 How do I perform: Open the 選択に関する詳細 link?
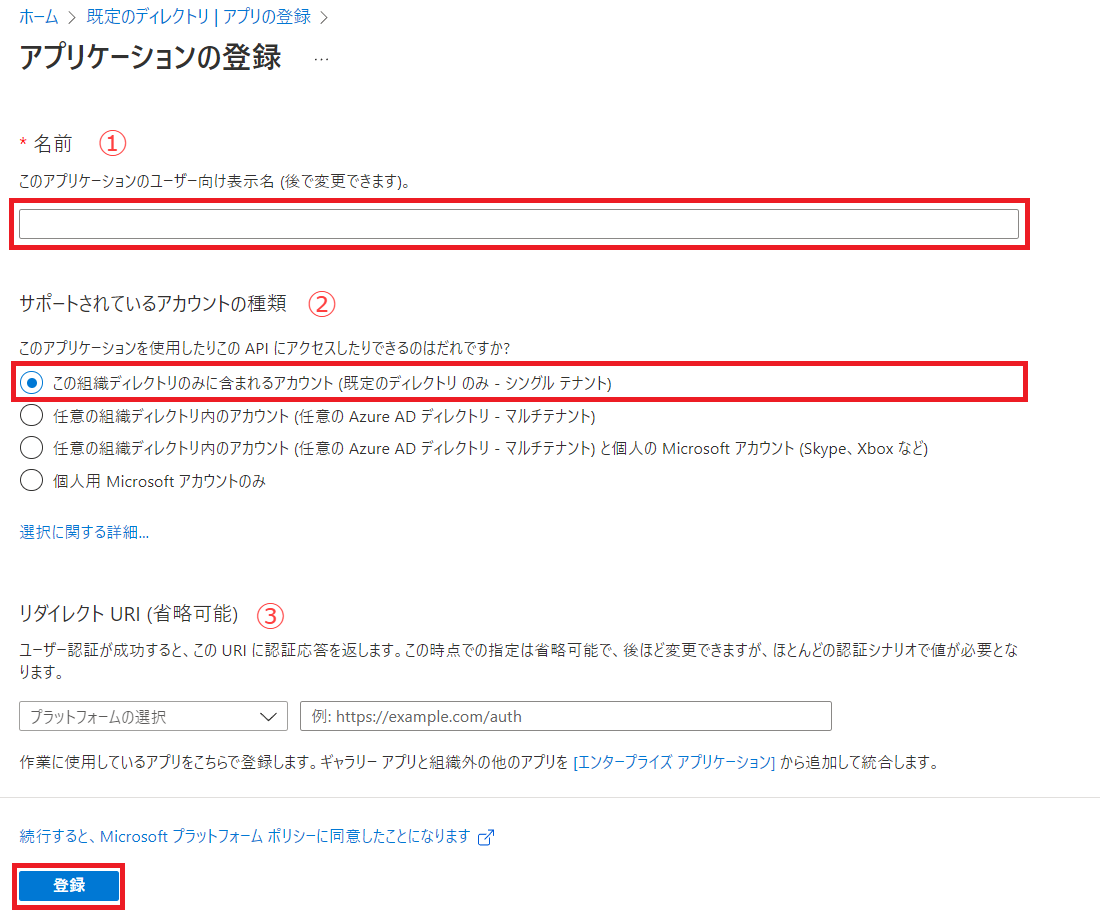84,532
